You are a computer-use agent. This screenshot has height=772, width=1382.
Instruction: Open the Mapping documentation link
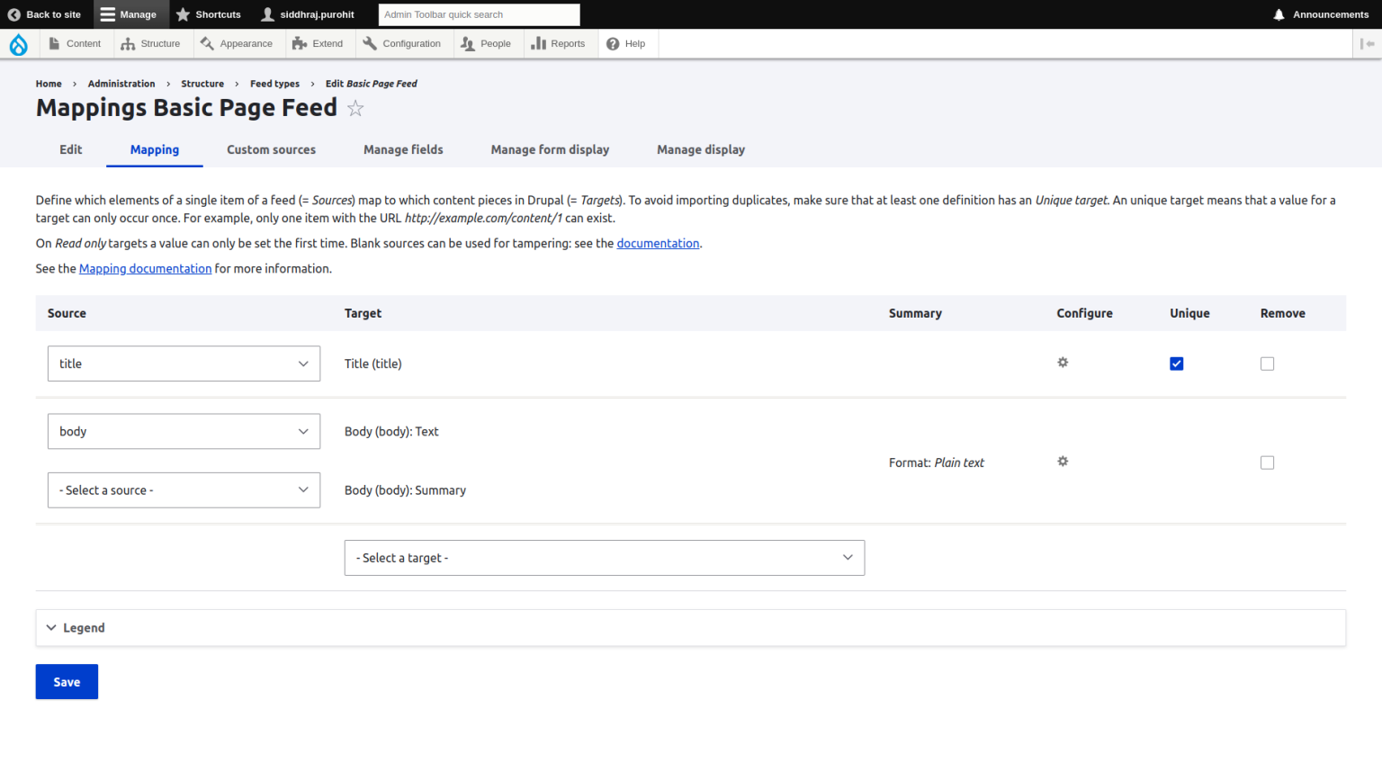145,268
